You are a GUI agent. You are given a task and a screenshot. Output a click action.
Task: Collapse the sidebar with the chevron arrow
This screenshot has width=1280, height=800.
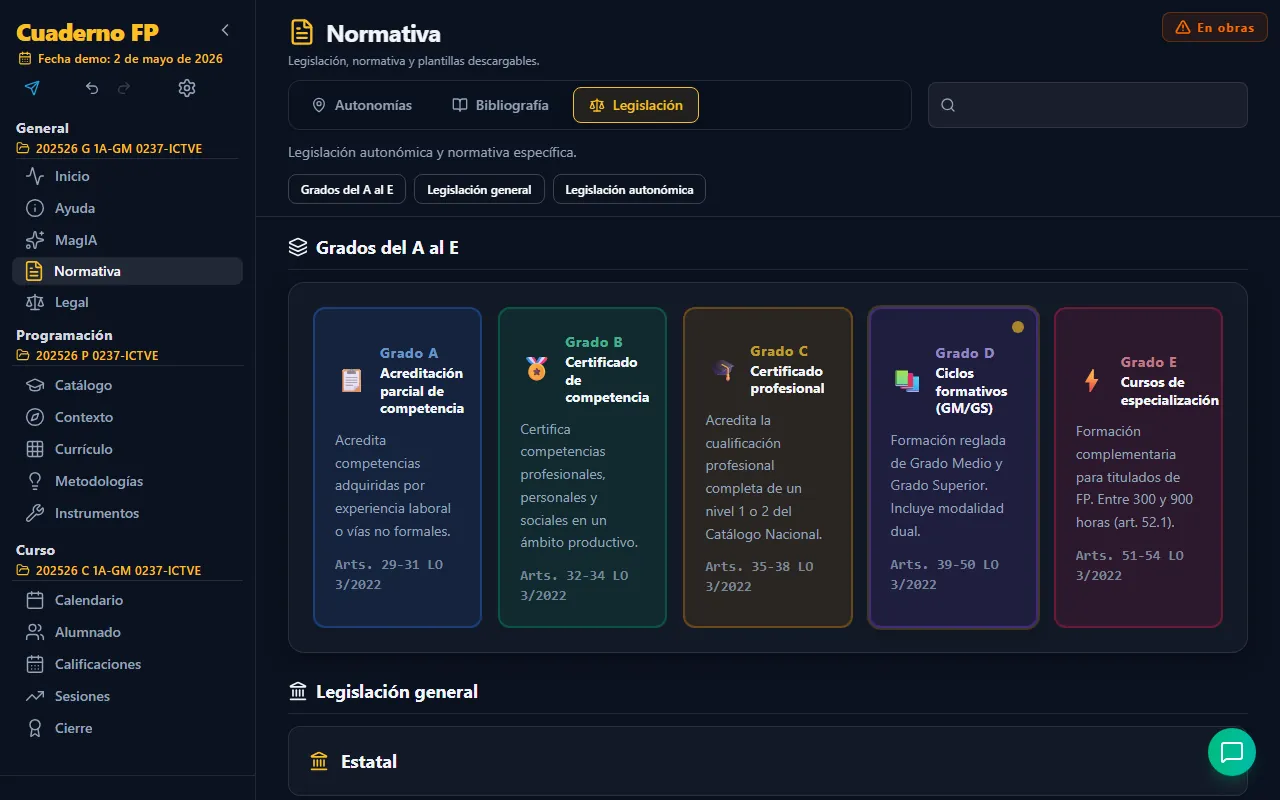225,30
